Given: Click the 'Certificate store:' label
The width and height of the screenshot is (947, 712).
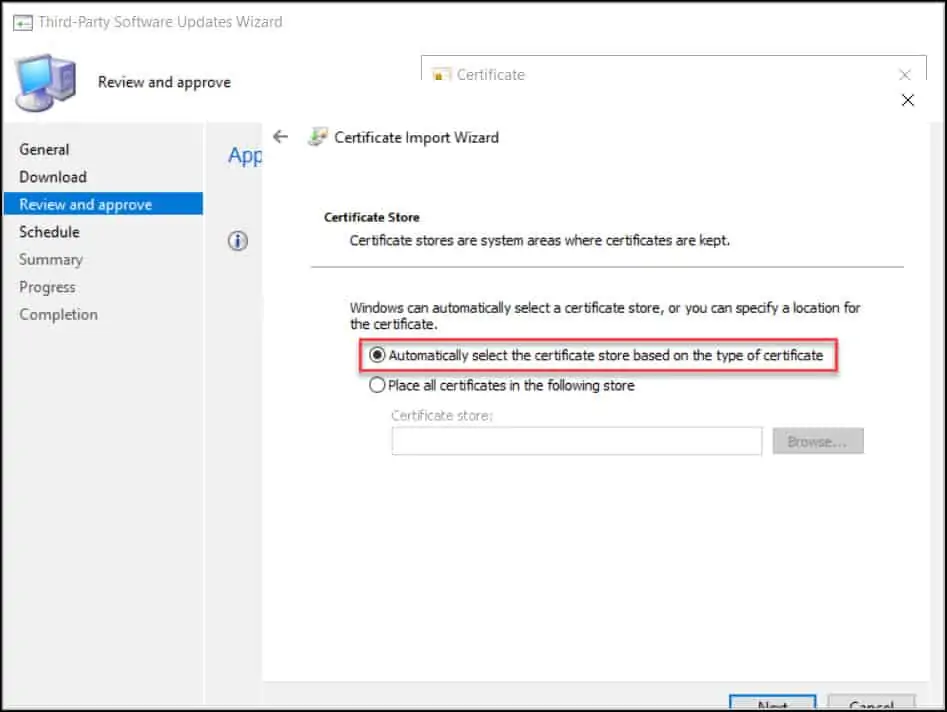Looking at the screenshot, I should [442, 415].
